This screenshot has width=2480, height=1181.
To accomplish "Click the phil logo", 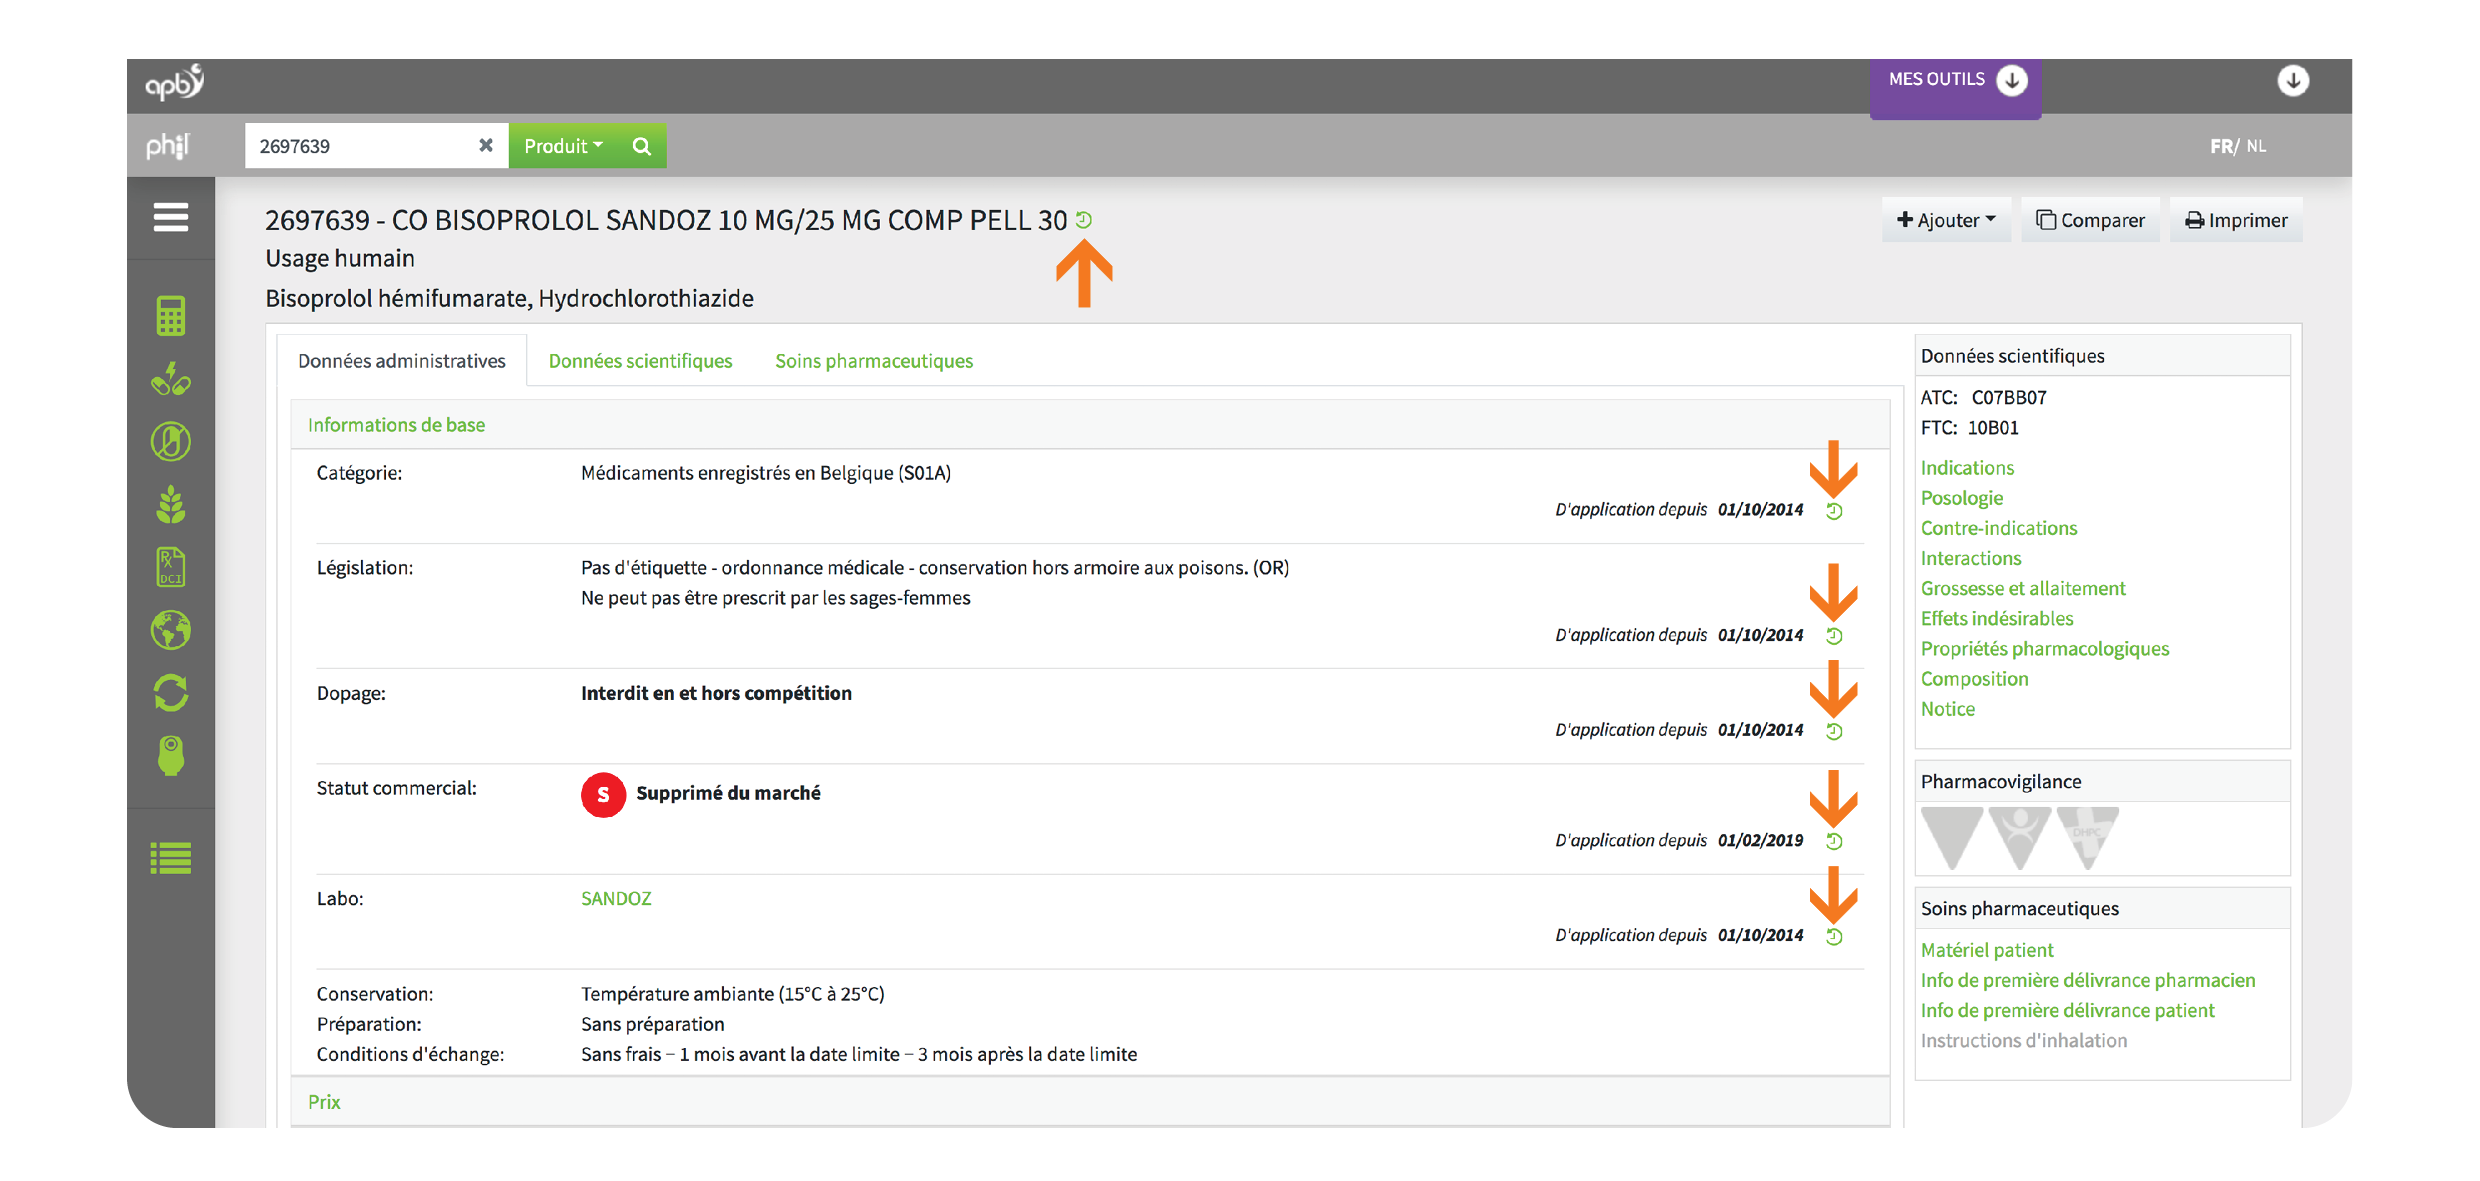I will coord(168,146).
